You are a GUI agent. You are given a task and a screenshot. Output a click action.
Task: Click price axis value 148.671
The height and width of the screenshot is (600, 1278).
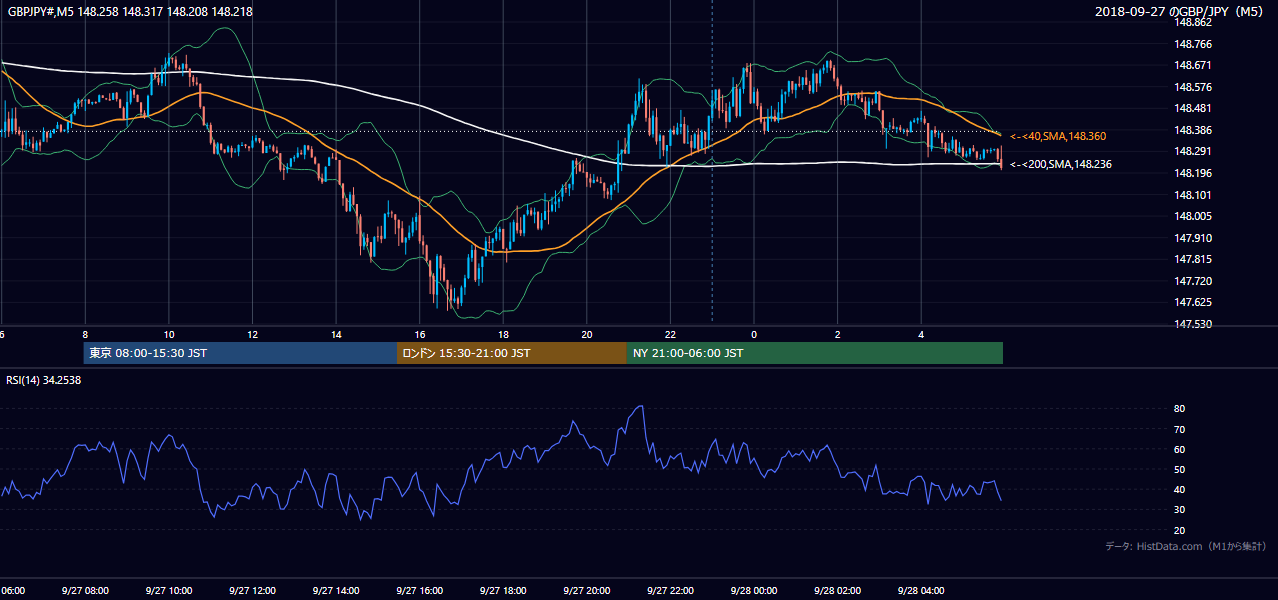click(x=1192, y=65)
